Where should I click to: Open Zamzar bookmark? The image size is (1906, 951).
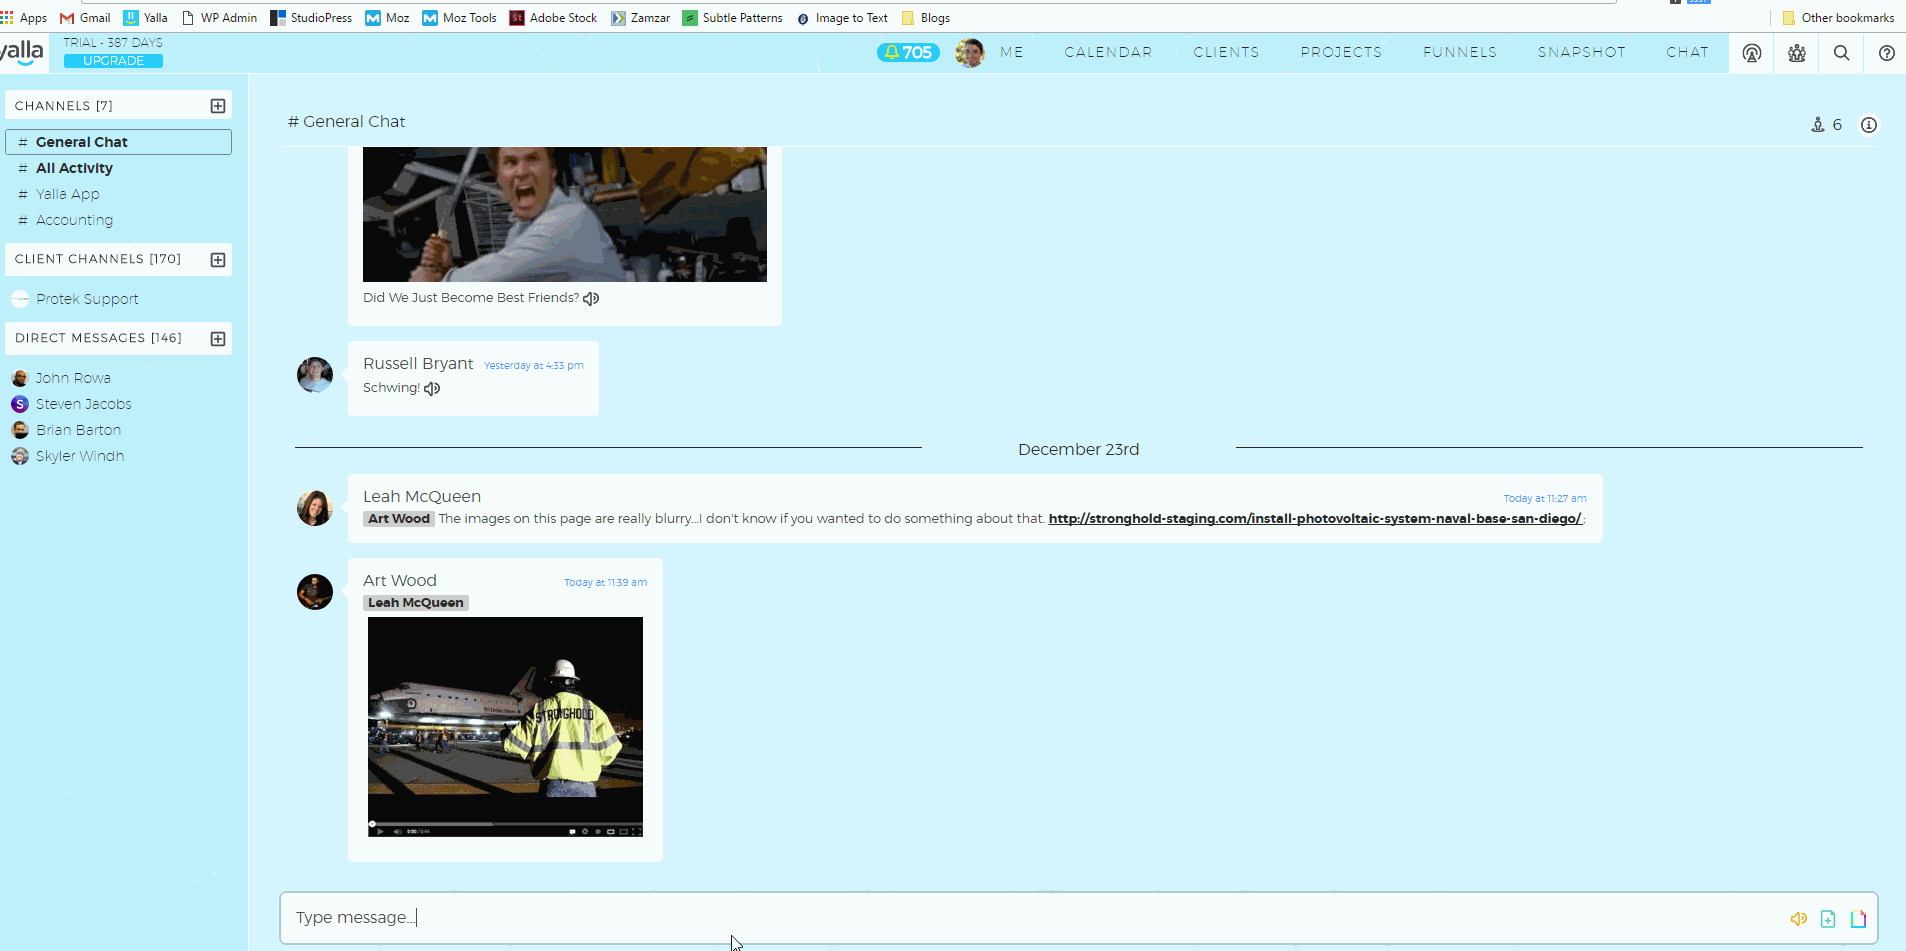pos(640,18)
